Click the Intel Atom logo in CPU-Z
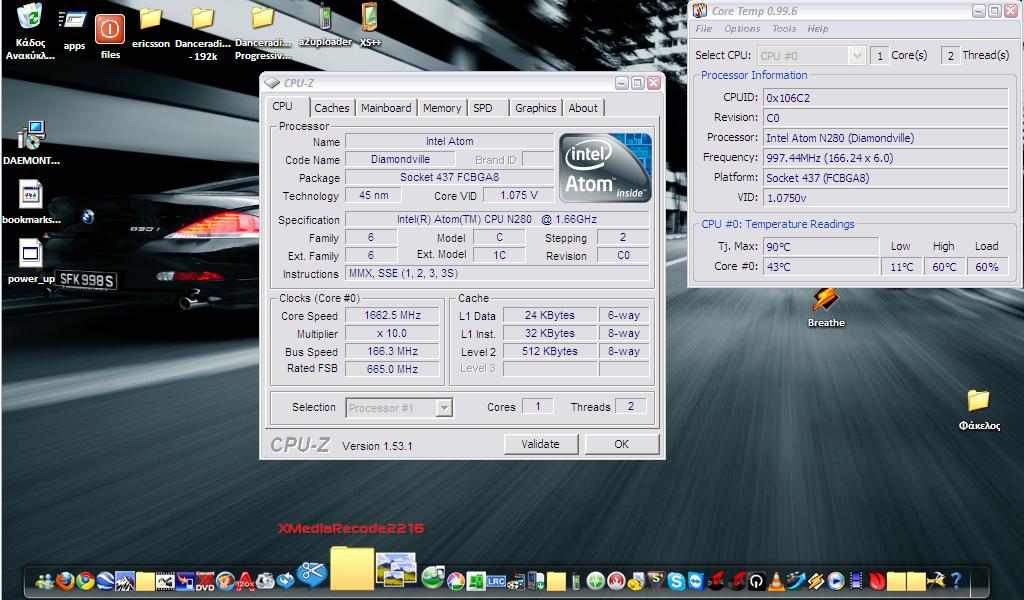 coord(605,168)
